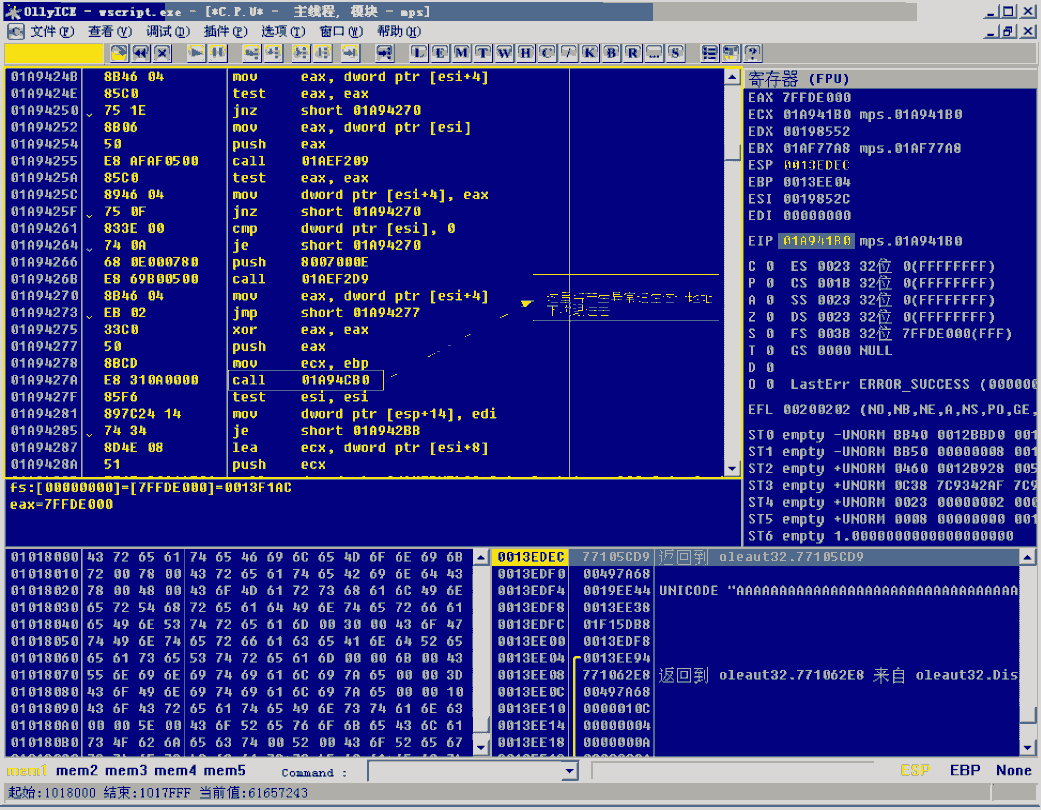Viewport: 1041px width, 810px height.
Task: Open the Log window with L icon
Action: 418,53
